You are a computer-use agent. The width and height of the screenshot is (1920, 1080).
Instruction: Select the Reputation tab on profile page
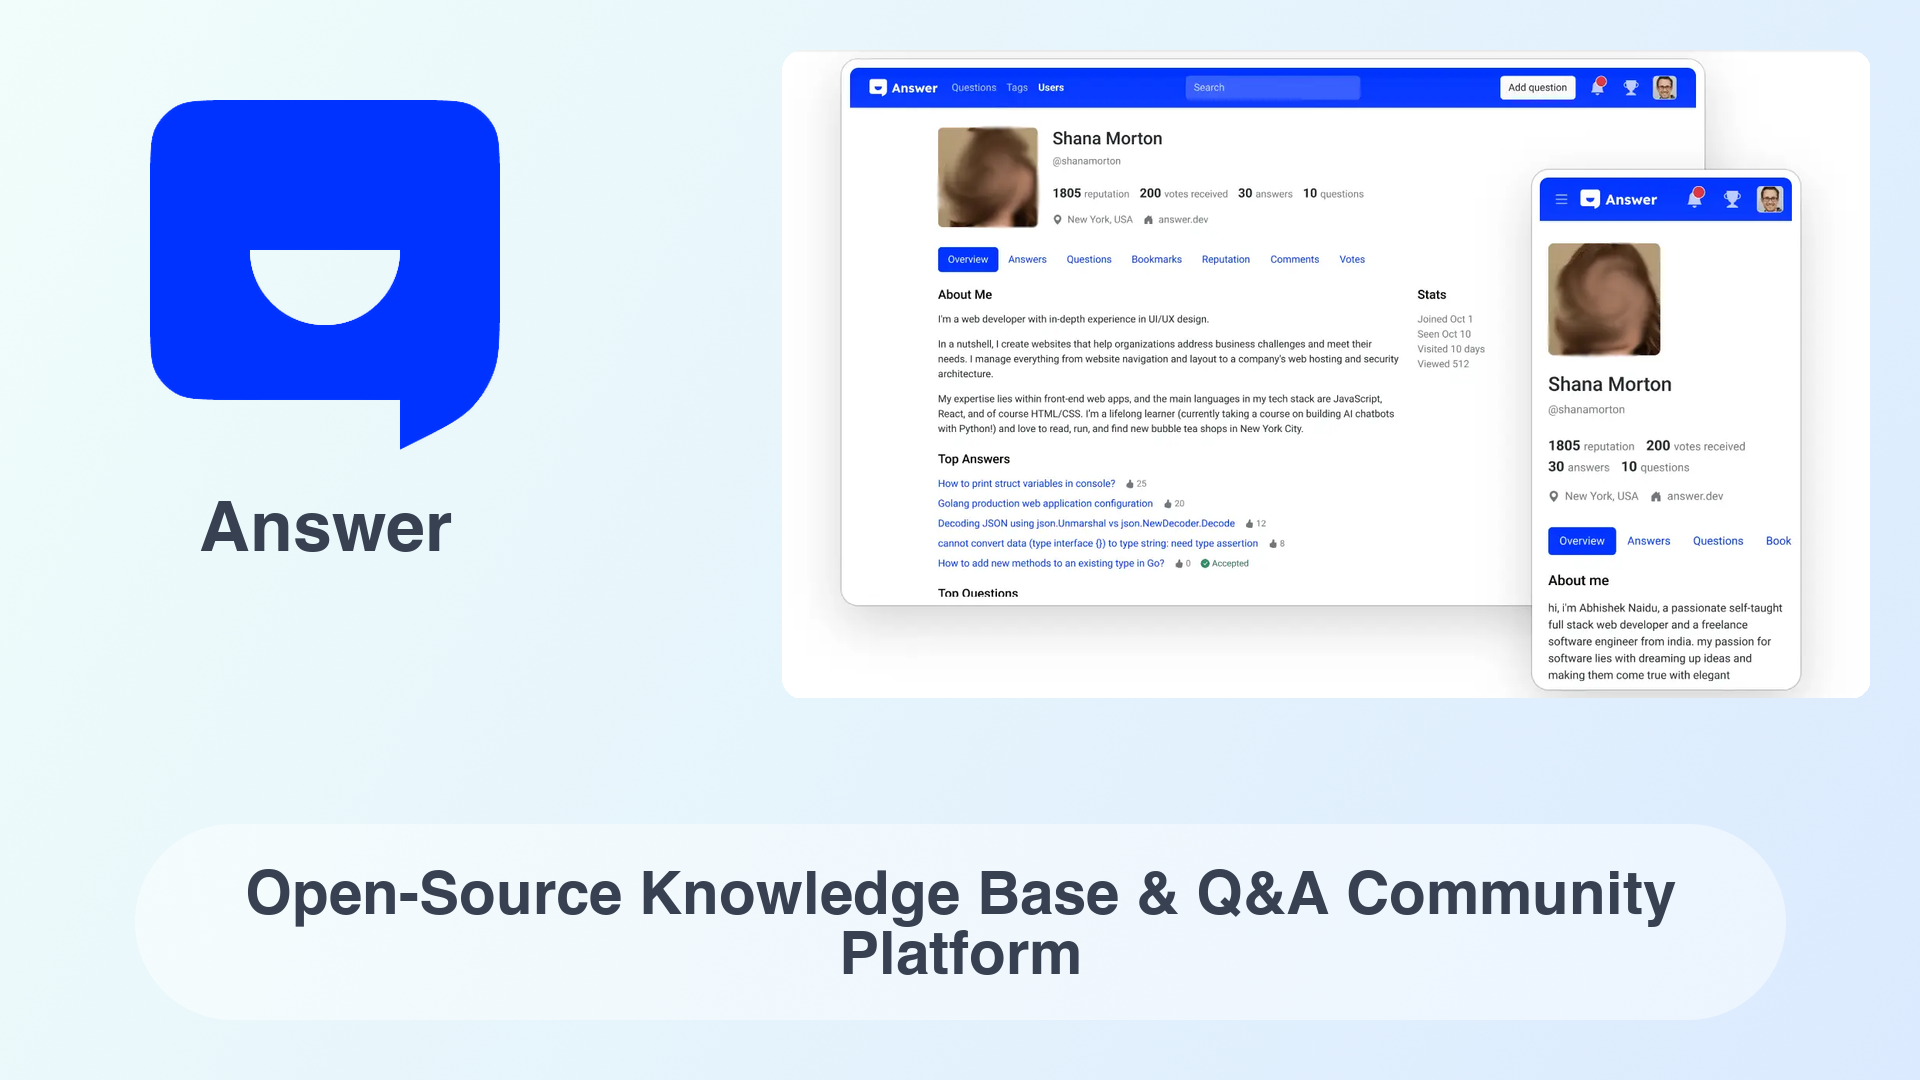(x=1225, y=258)
